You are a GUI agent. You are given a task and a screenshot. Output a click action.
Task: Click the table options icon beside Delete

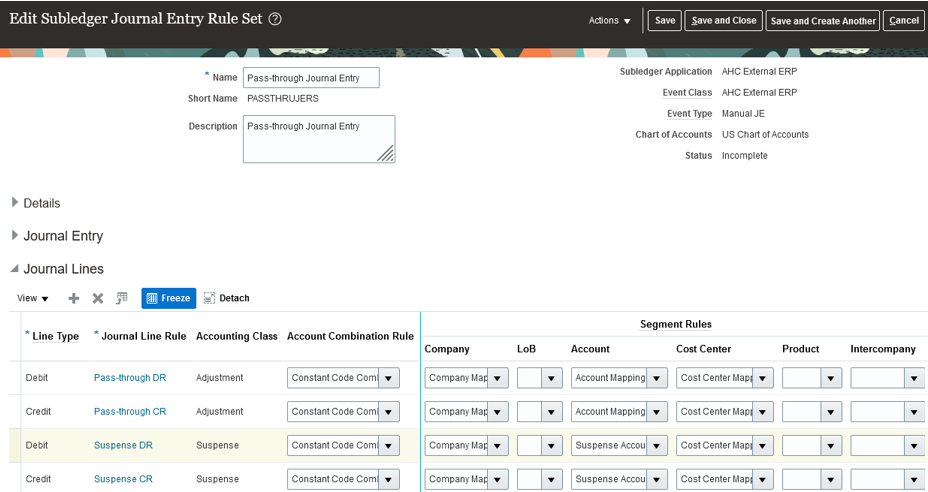click(122, 298)
